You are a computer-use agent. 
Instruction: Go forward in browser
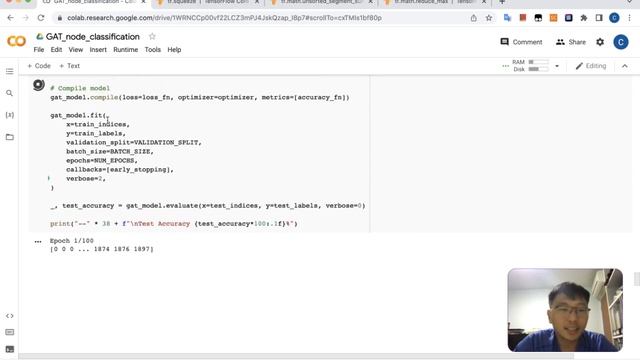click(25, 18)
